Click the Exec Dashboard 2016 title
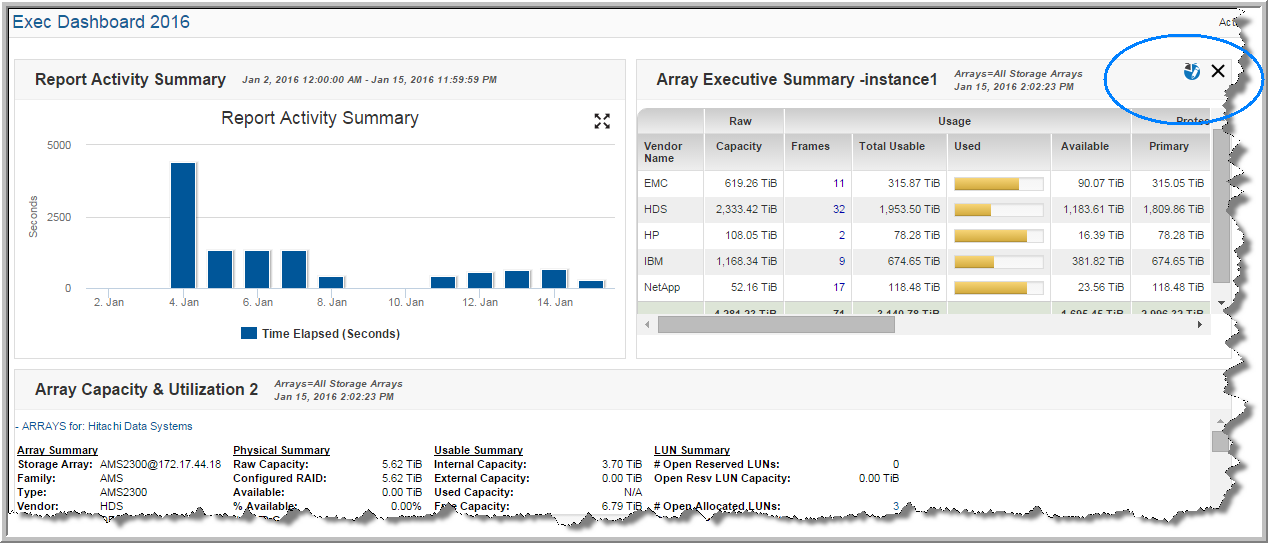 [100, 22]
